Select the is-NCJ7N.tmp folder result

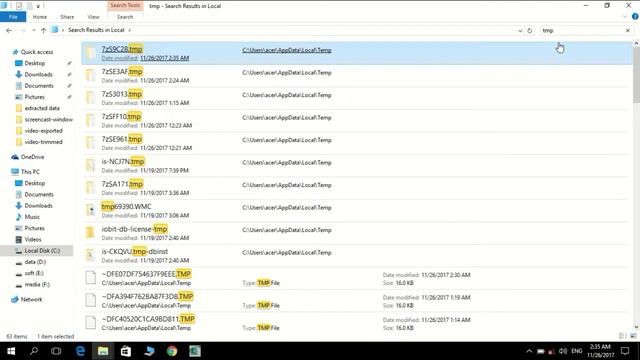pyautogui.click(x=356, y=166)
